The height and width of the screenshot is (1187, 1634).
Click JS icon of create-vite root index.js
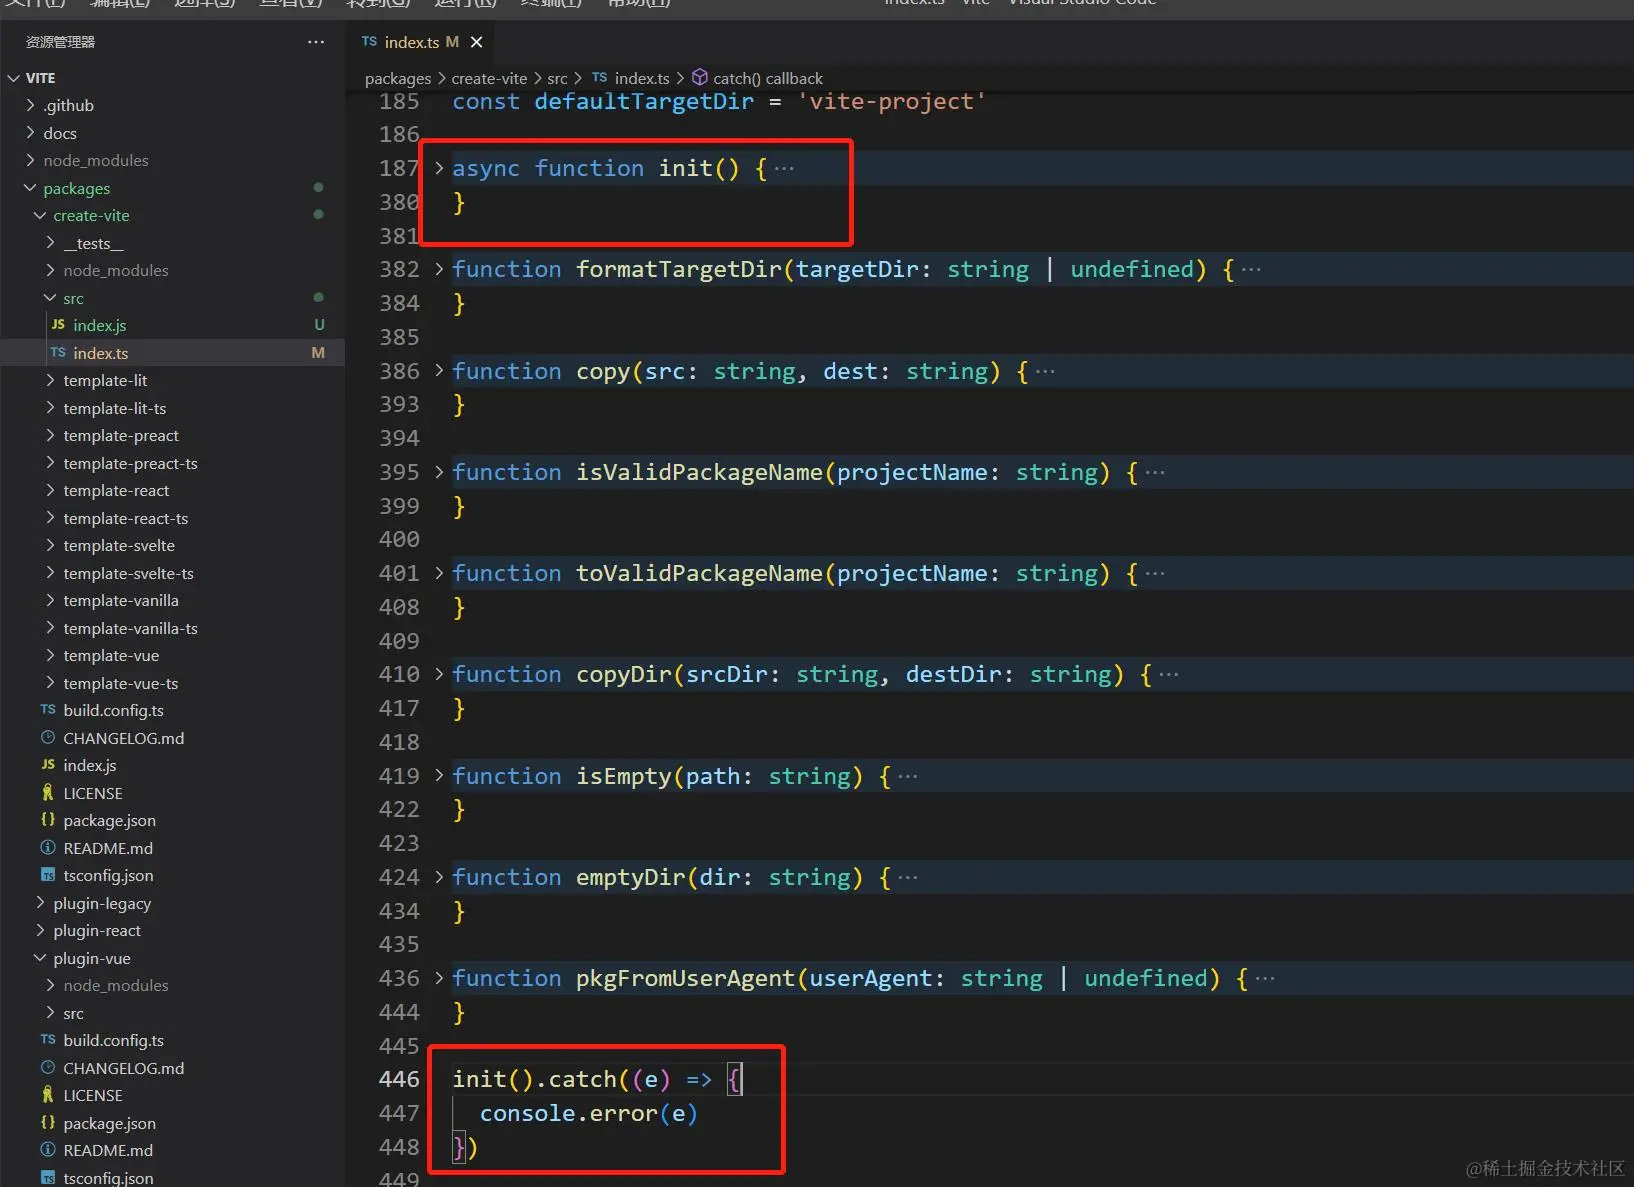48,765
